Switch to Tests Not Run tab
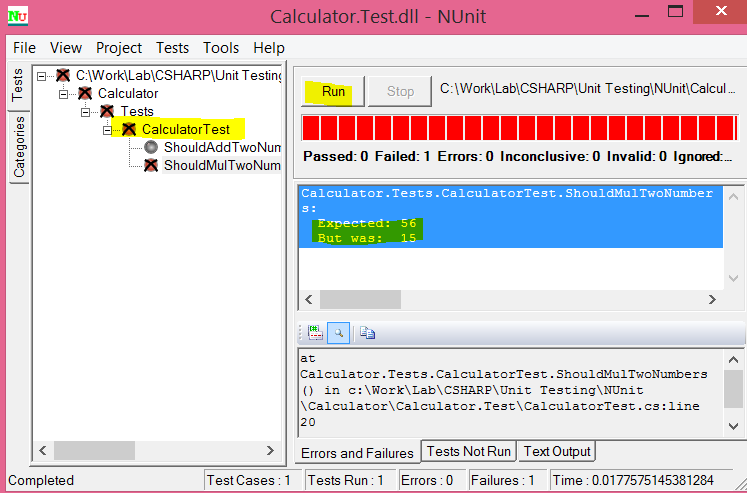Screen dimensions: 747x493 pos(468,452)
